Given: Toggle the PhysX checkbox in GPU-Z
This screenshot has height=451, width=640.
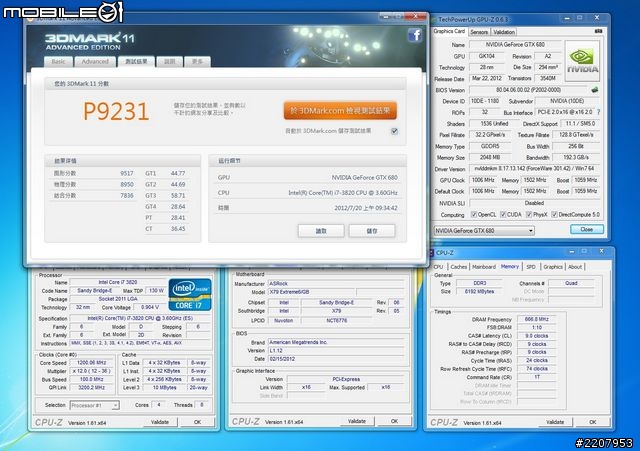Looking at the screenshot, I should (x=529, y=214).
